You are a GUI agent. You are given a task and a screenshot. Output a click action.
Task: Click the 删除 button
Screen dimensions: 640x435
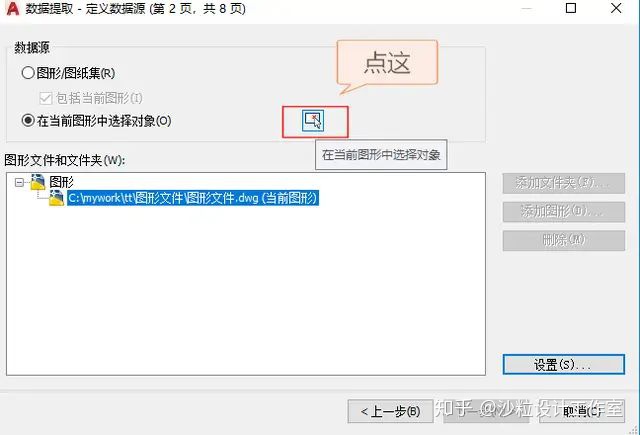point(564,240)
